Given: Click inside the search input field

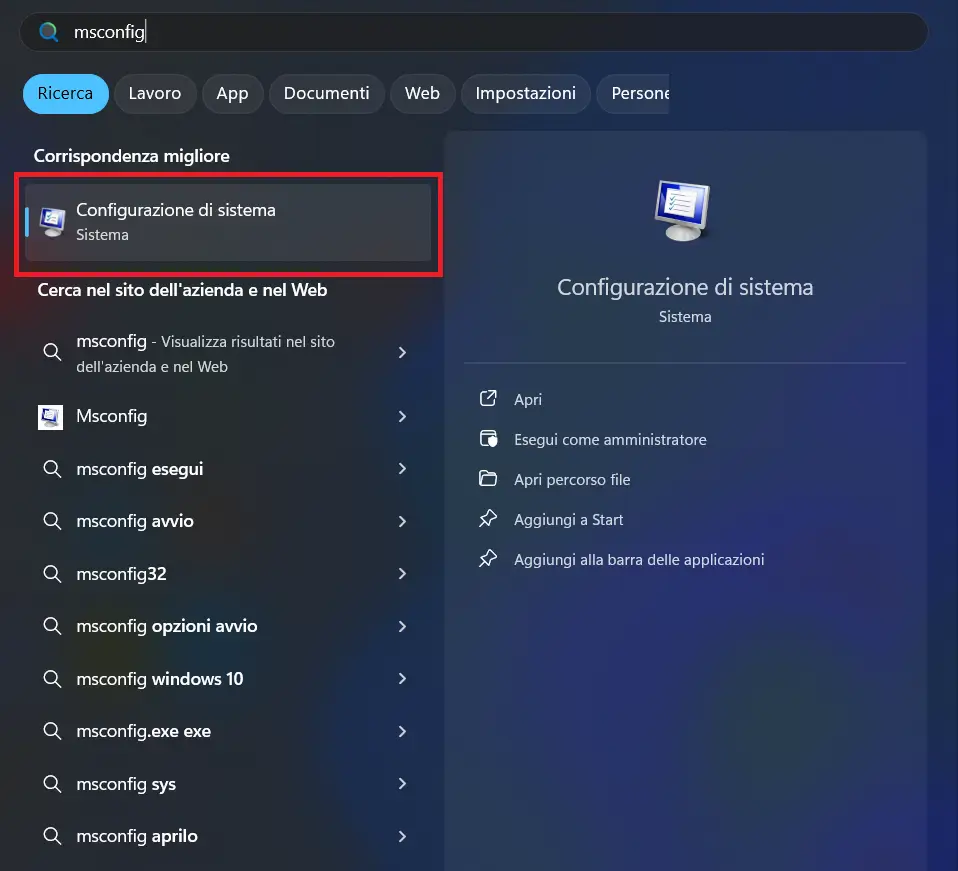Looking at the screenshot, I should [x=300, y=31].
